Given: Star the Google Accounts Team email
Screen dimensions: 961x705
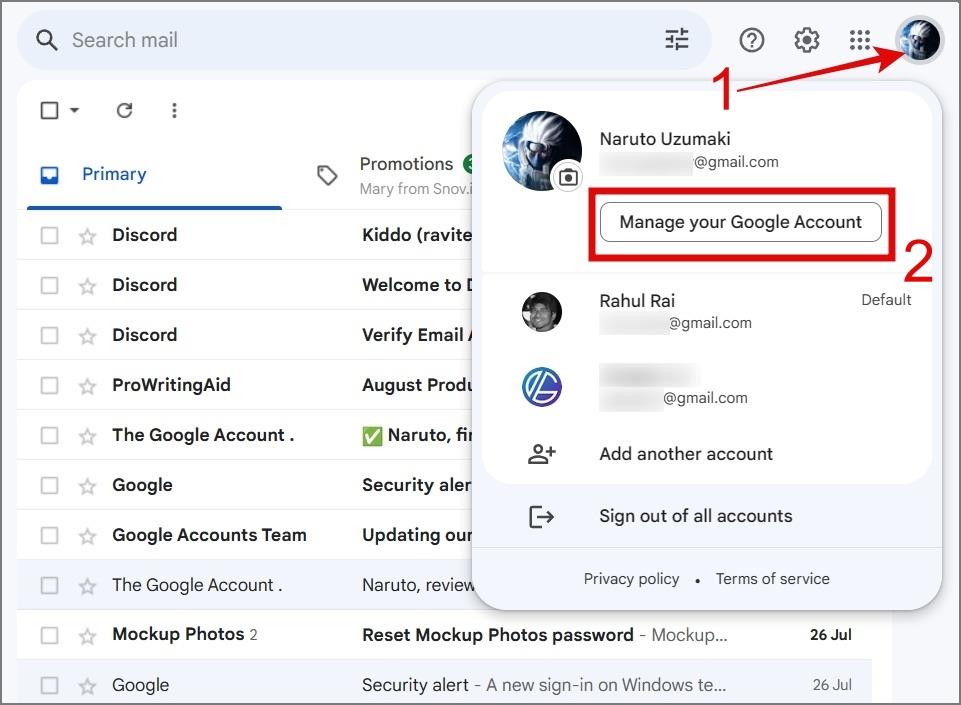Looking at the screenshot, I should [x=88, y=536].
